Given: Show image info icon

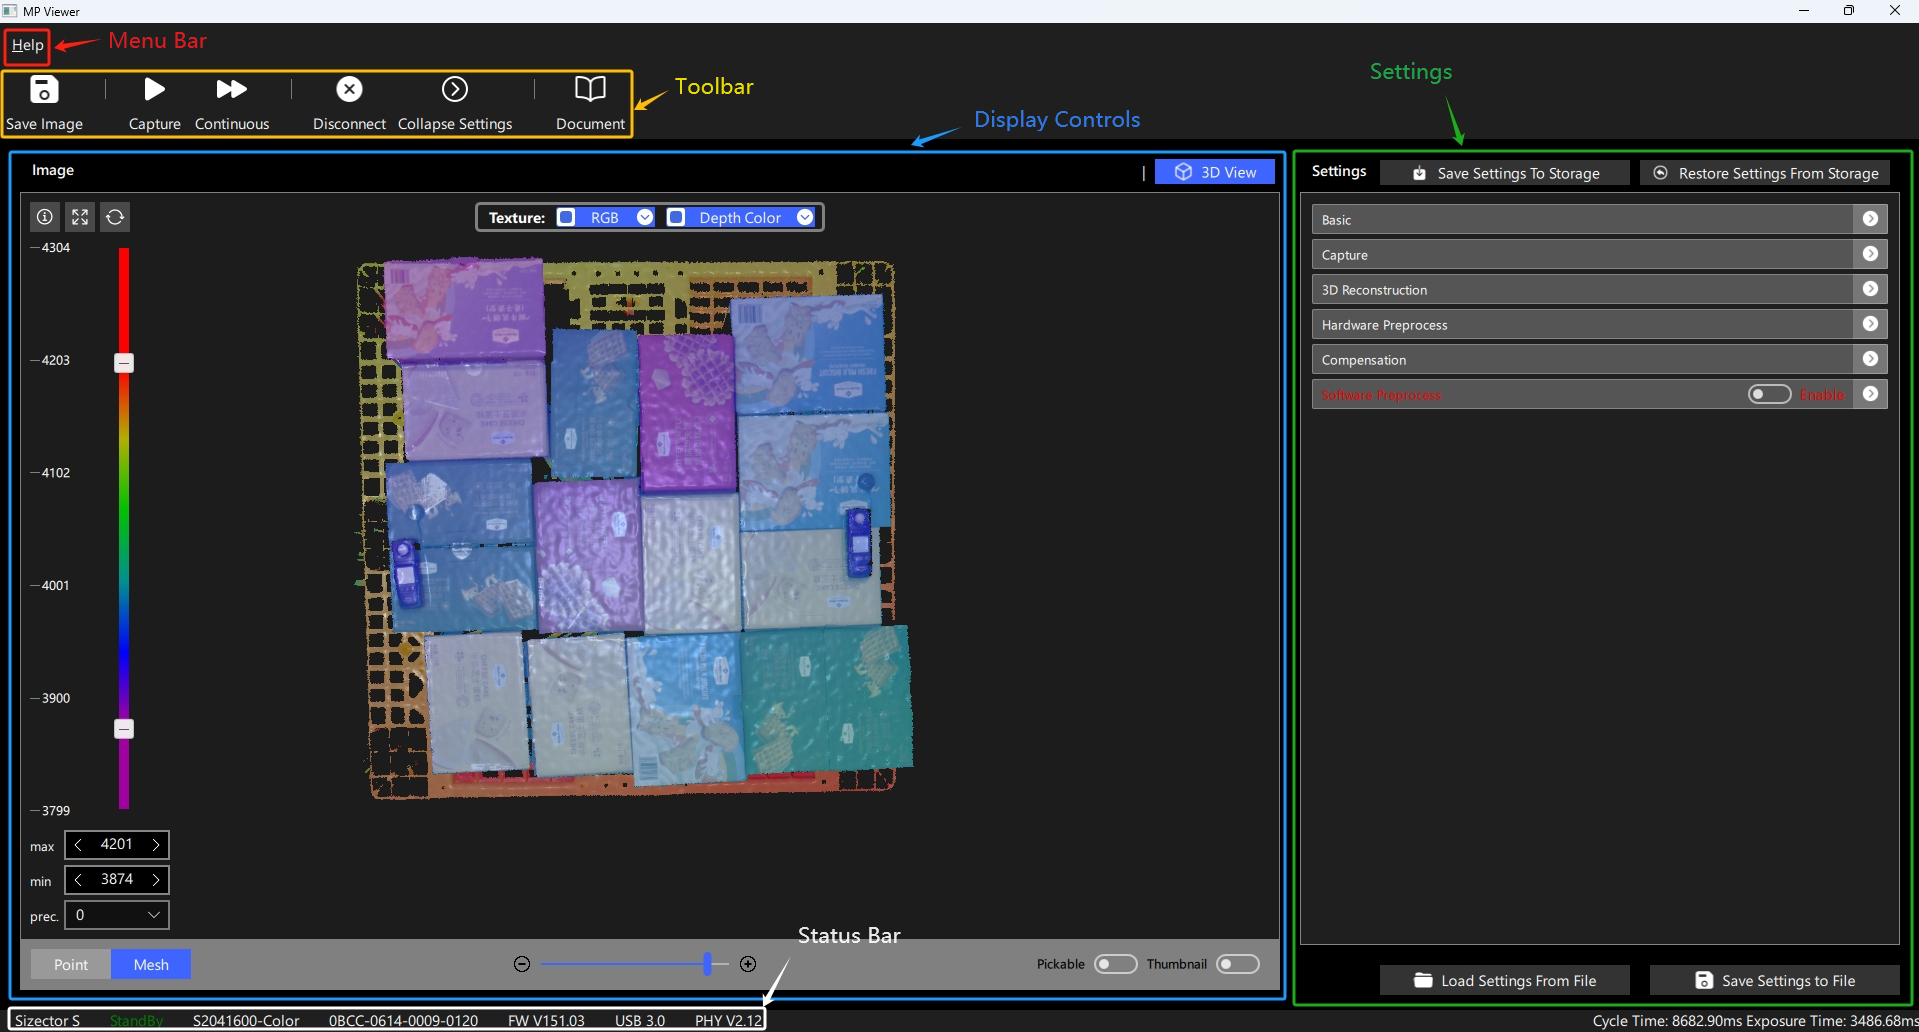Looking at the screenshot, I should click(45, 217).
